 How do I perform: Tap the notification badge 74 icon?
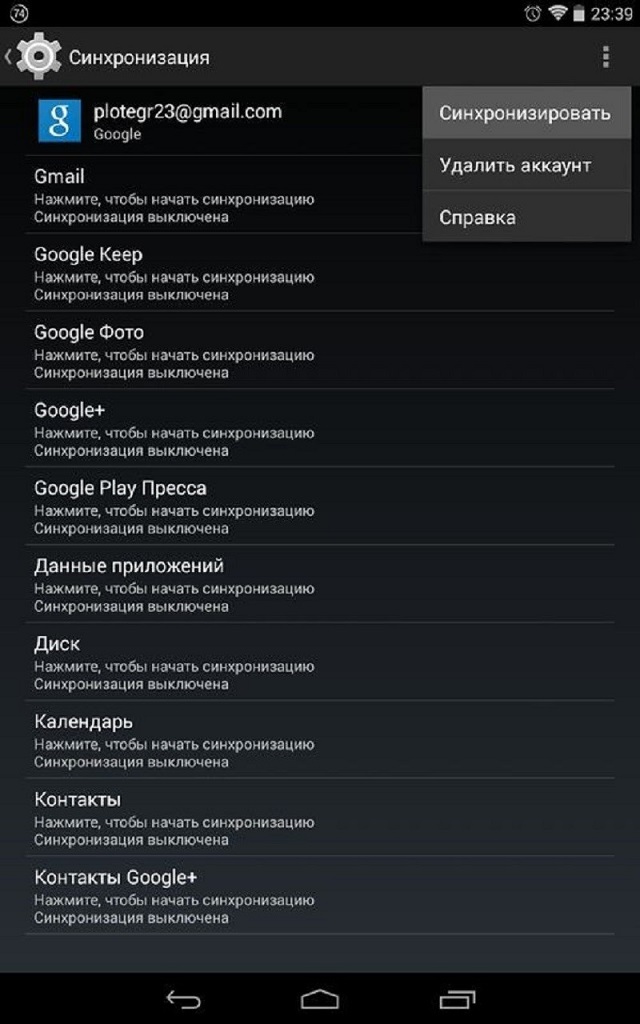[x=19, y=13]
